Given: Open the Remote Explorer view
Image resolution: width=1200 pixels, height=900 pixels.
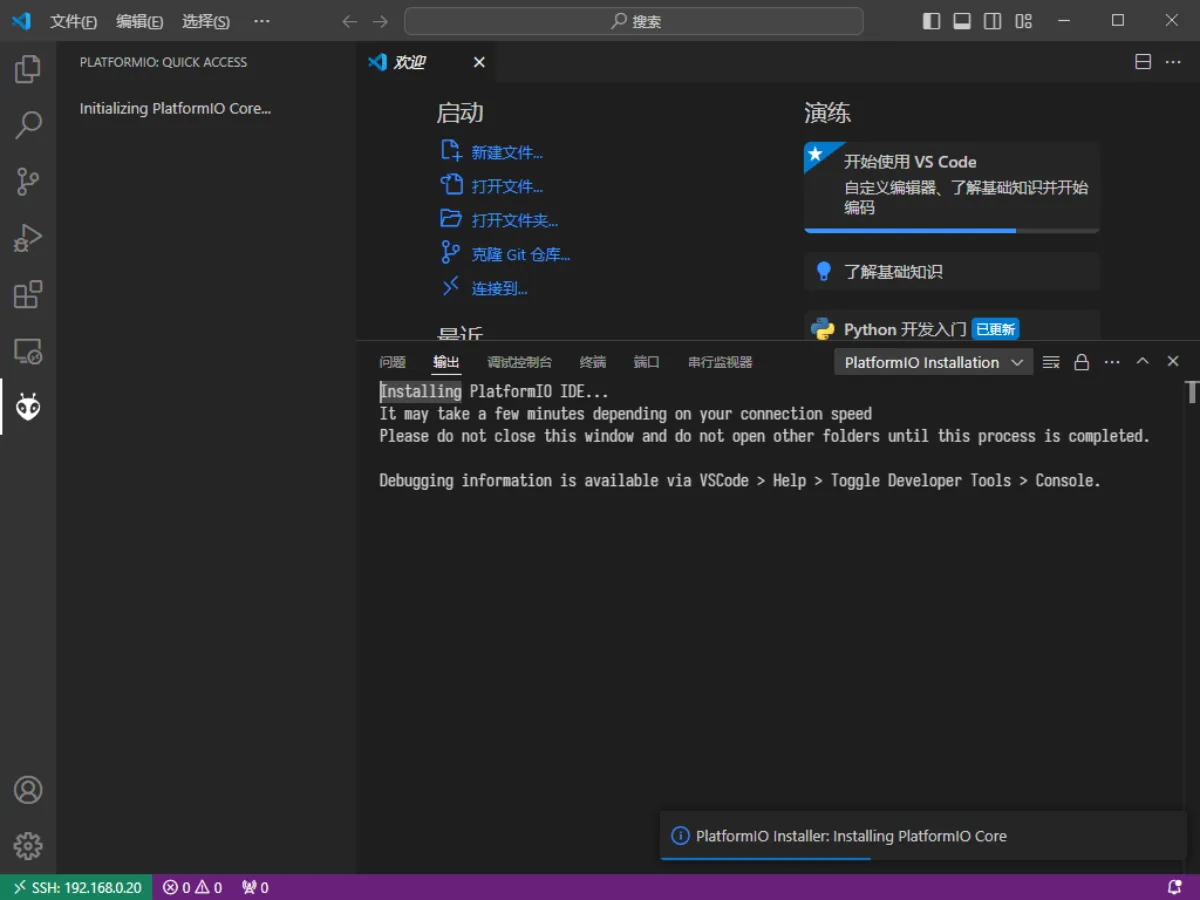Looking at the screenshot, I should [29, 351].
